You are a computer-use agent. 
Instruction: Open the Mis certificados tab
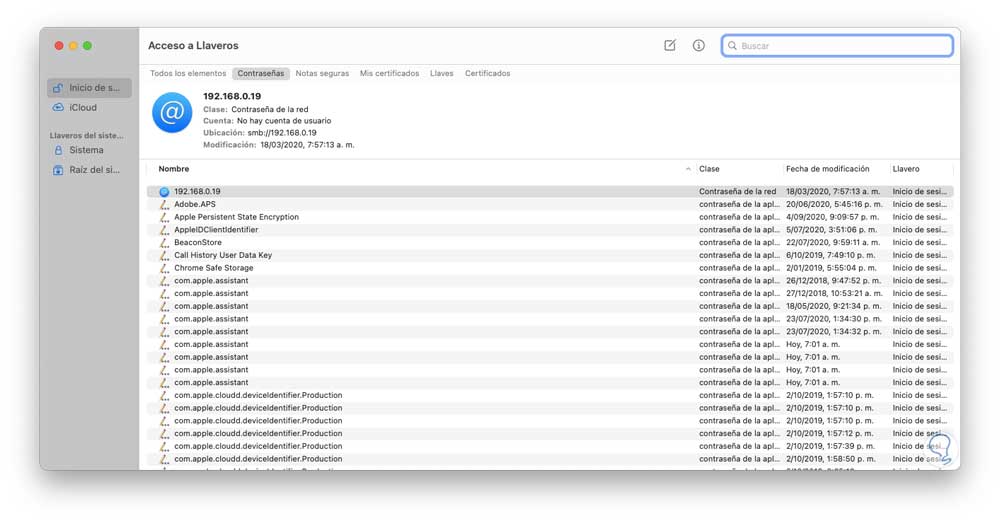coord(389,73)
